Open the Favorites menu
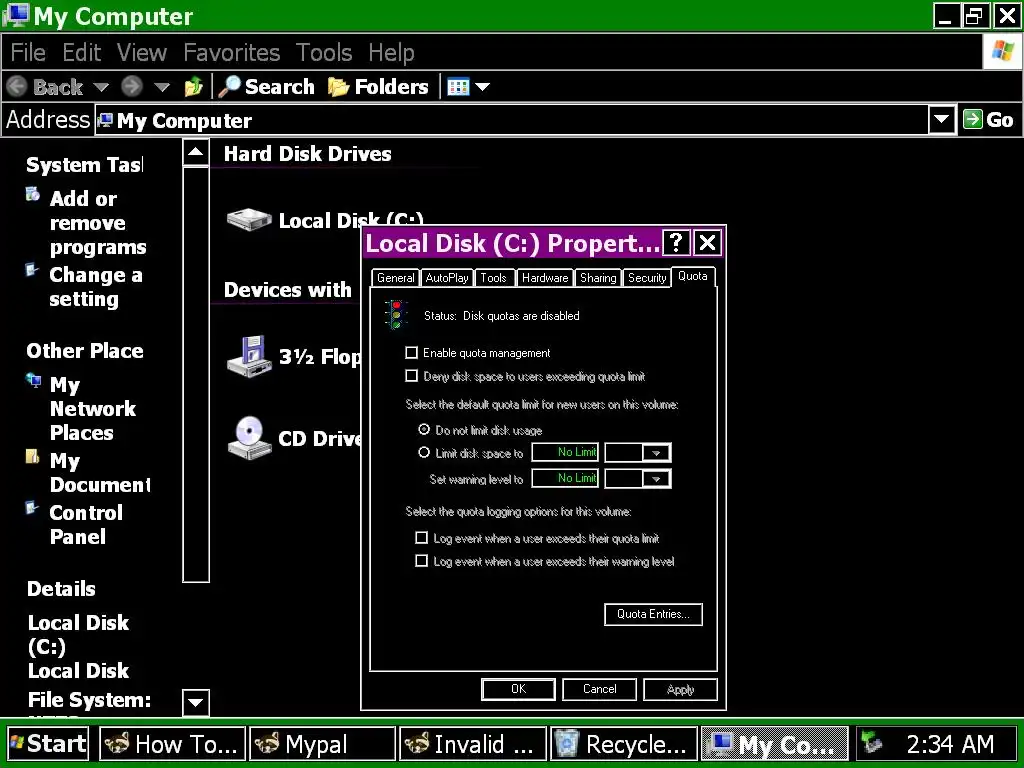 click(231, 52)
